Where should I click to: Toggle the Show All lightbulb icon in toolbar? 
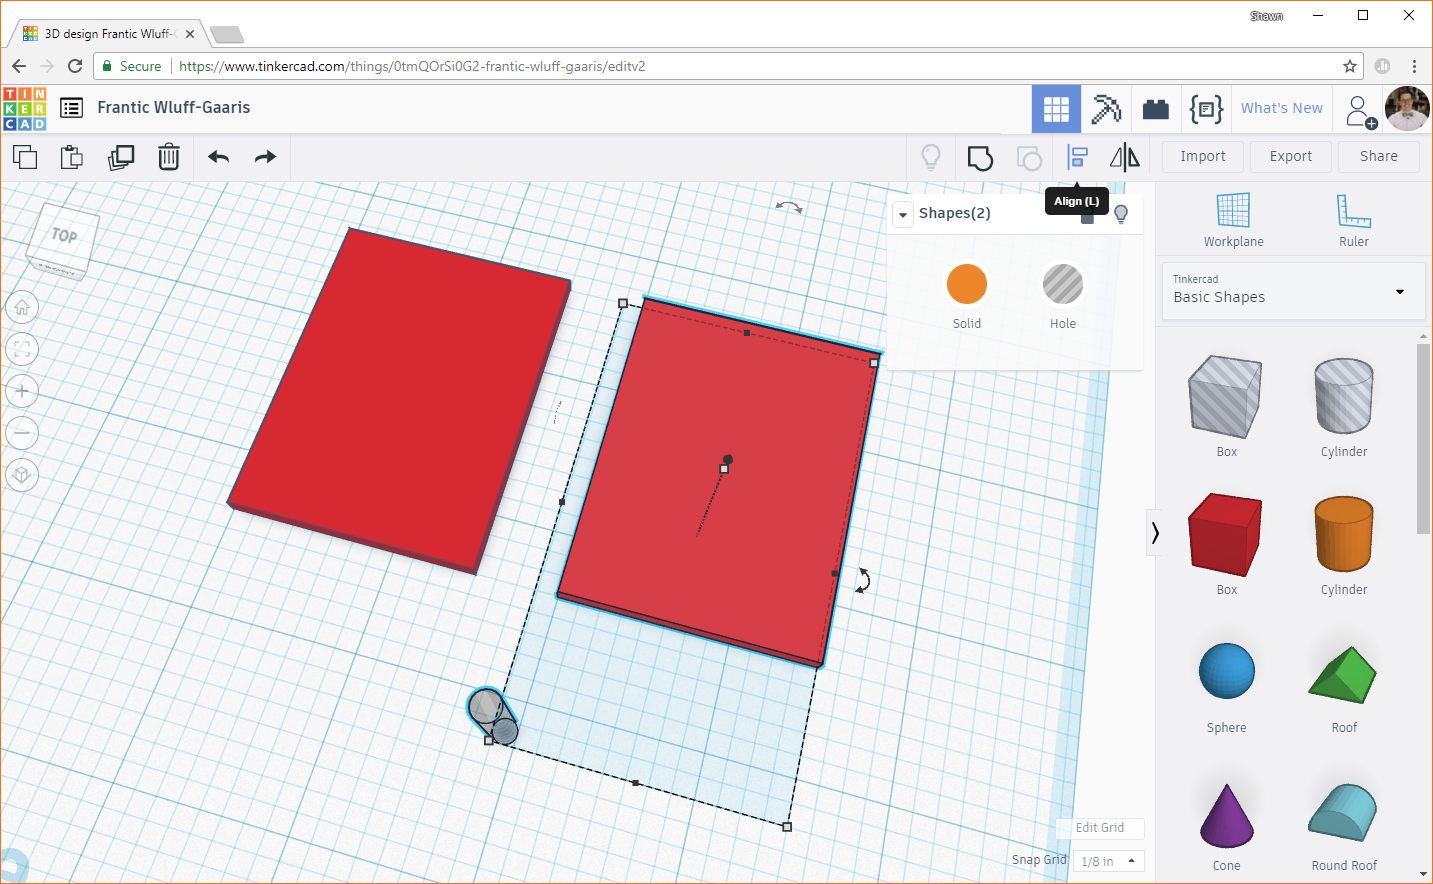tap(931, 157)
